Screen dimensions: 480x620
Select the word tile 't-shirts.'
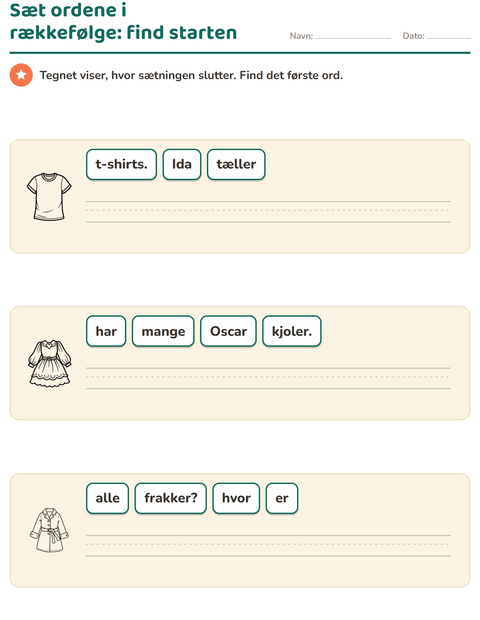pyautogui.click(x=121, y=164)
